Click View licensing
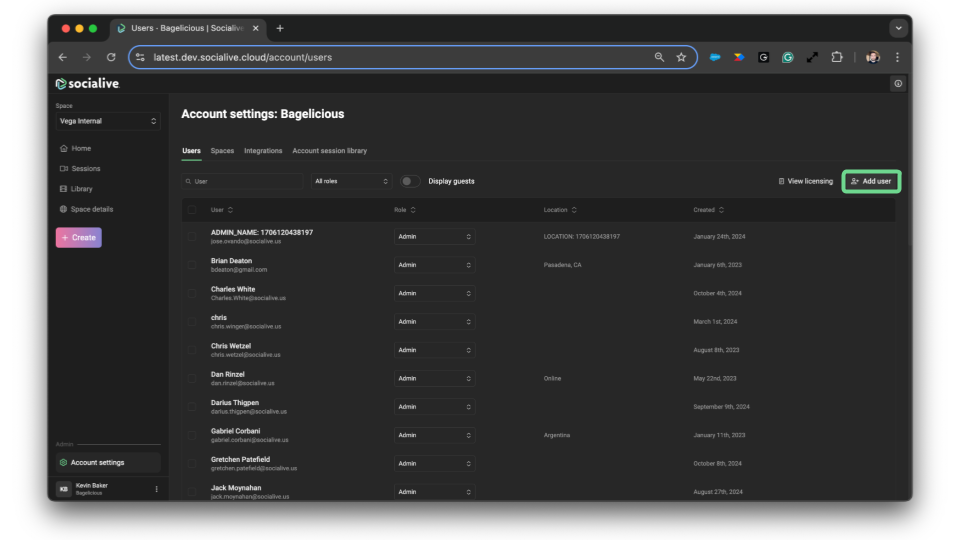This screenshot has width=960, height=540. [x=806, y=181]
